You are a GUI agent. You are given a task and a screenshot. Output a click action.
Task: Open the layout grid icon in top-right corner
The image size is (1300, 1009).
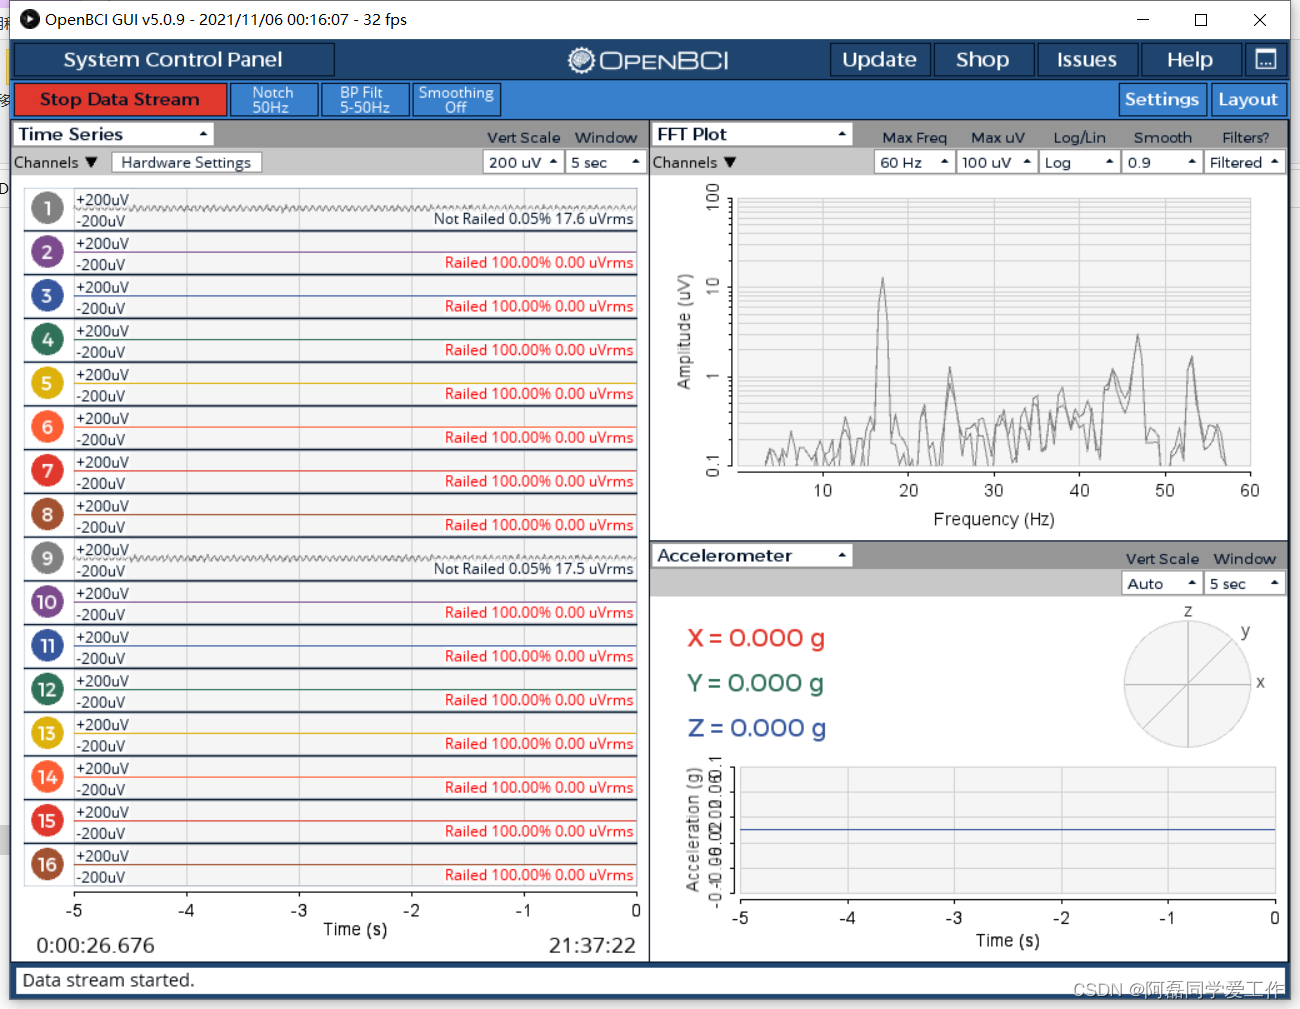(1266, 59)
